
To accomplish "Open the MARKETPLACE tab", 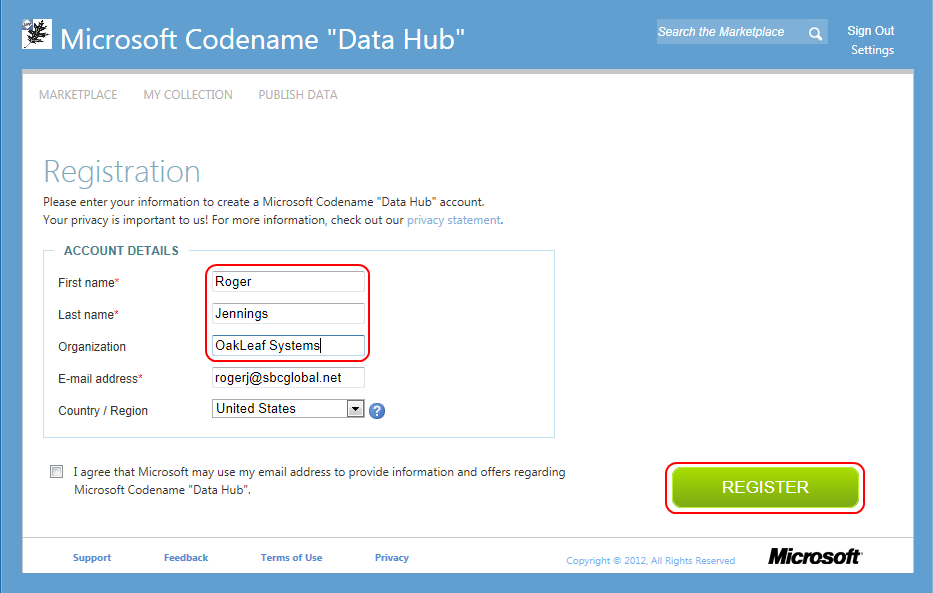I will (x=78, y=95).
